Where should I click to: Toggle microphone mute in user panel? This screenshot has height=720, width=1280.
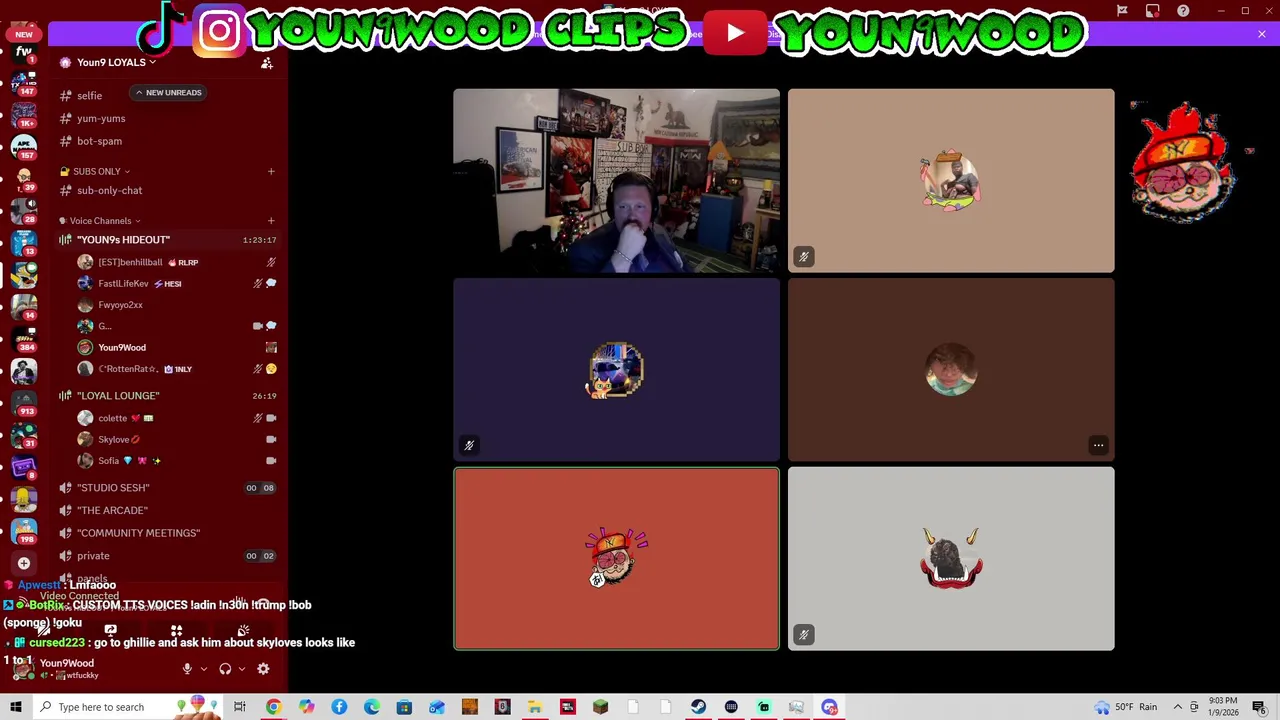187,669
